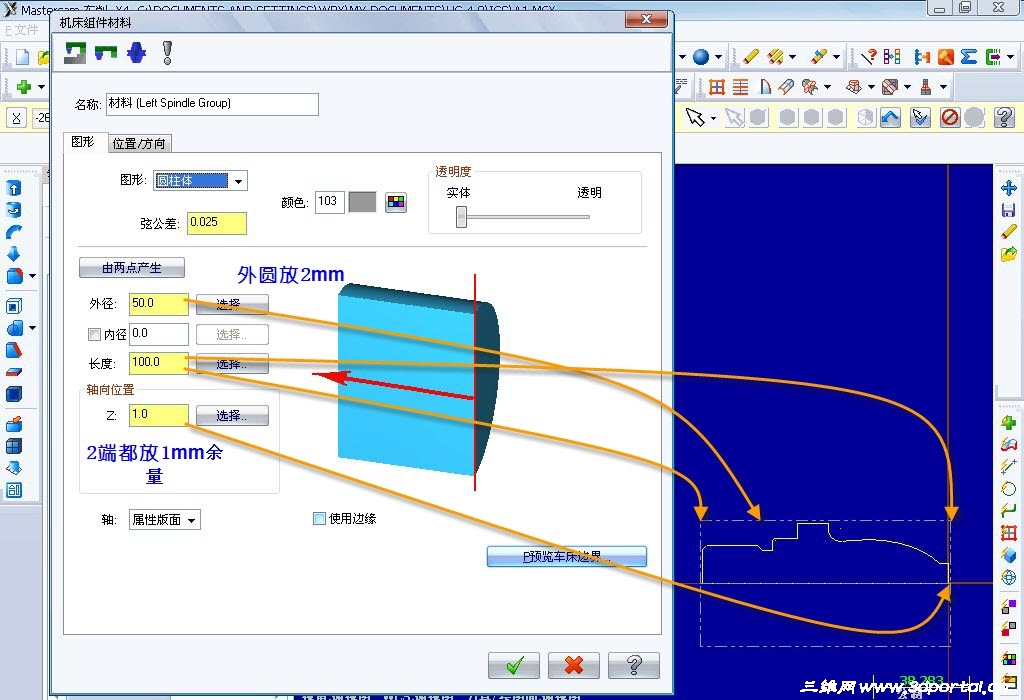Click the 颜色 number field showing 103
1024x700 pixels.
(329, 202)
